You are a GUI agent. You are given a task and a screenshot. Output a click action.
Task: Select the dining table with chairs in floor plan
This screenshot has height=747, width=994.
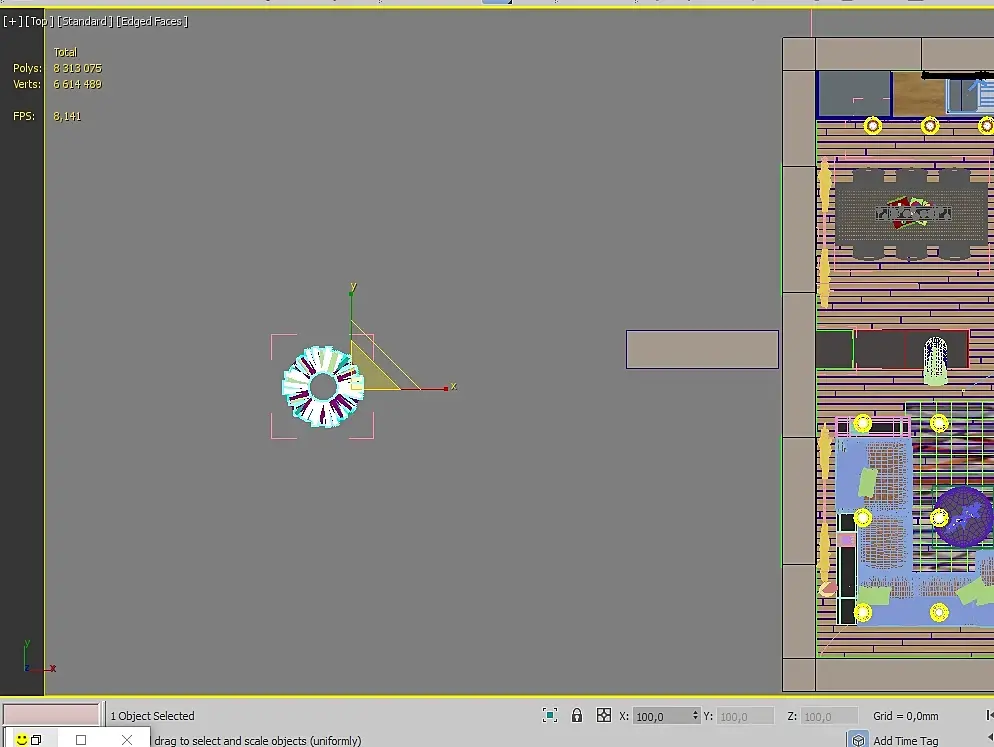(912, 214)
